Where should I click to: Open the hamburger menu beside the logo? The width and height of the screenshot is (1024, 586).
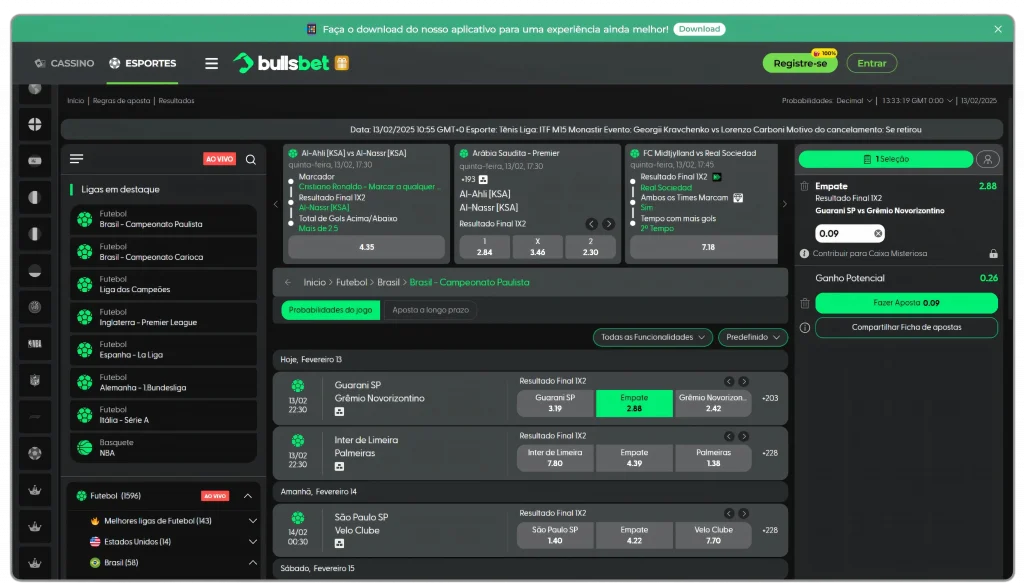coord(211,63)
